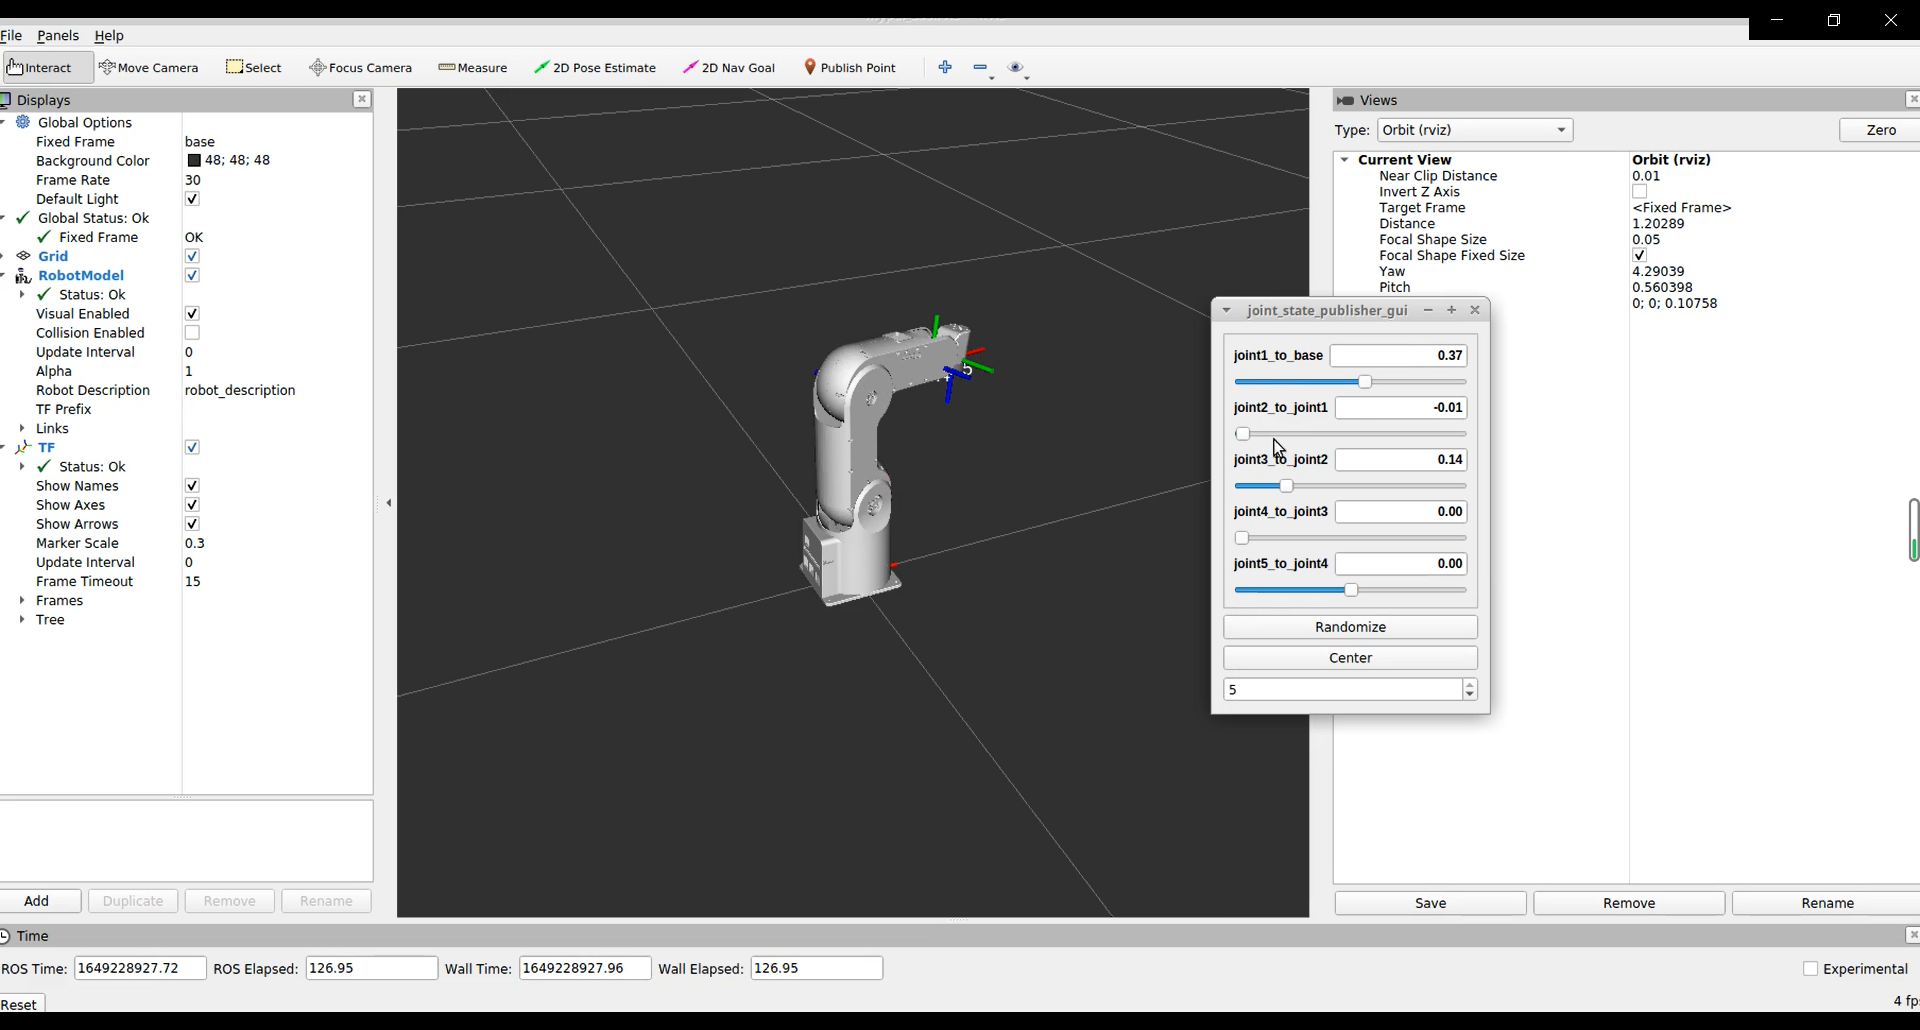Viewport: 1920px width, 1030px height.
Task: Select the Interact tool
Action: click(40, 68)
